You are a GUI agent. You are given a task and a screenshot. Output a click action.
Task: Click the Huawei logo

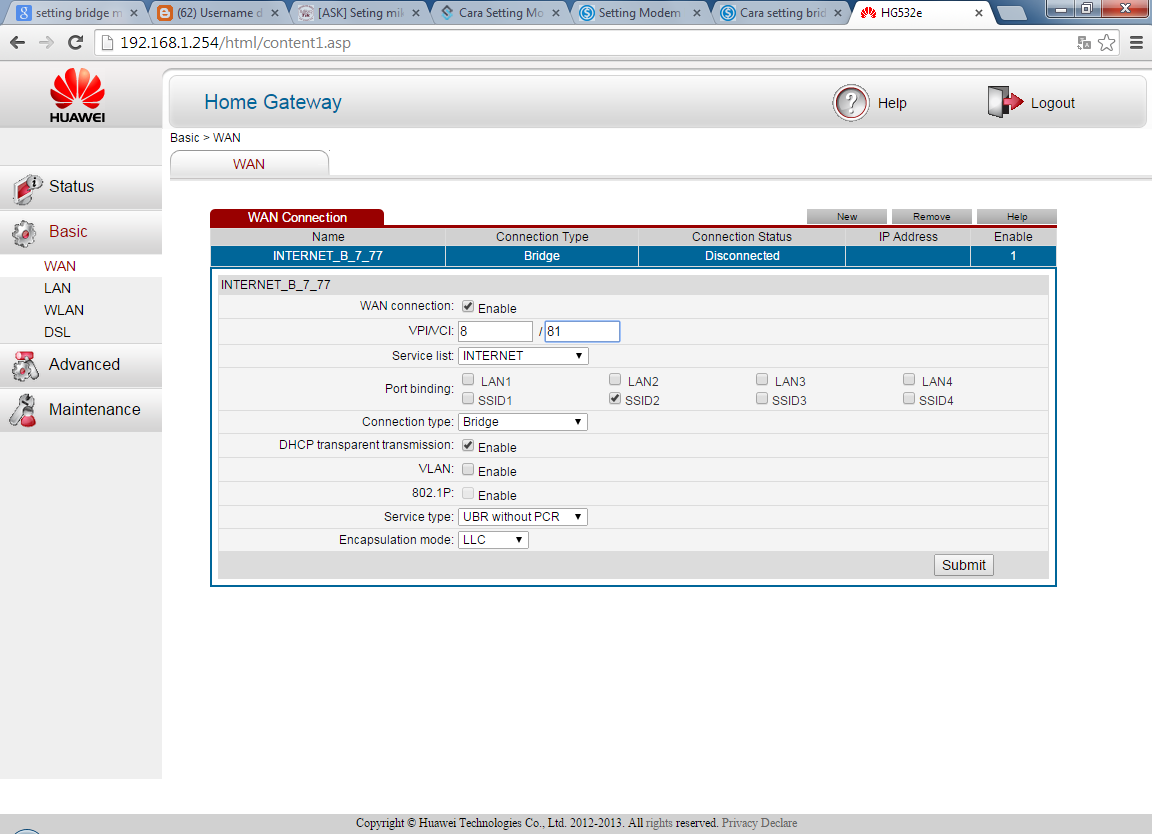coord(80,92)
